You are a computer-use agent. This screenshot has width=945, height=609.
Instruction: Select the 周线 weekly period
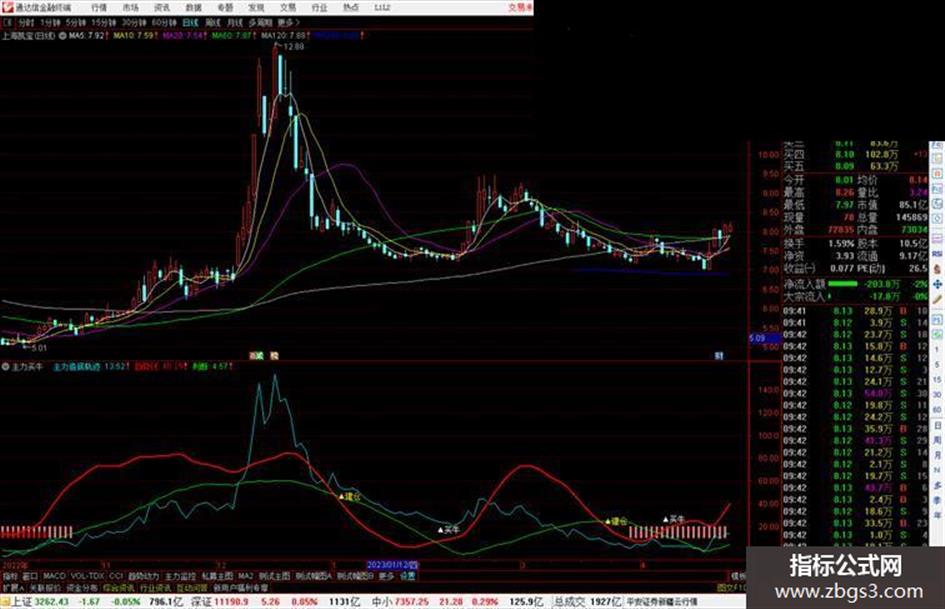(213, 23)
